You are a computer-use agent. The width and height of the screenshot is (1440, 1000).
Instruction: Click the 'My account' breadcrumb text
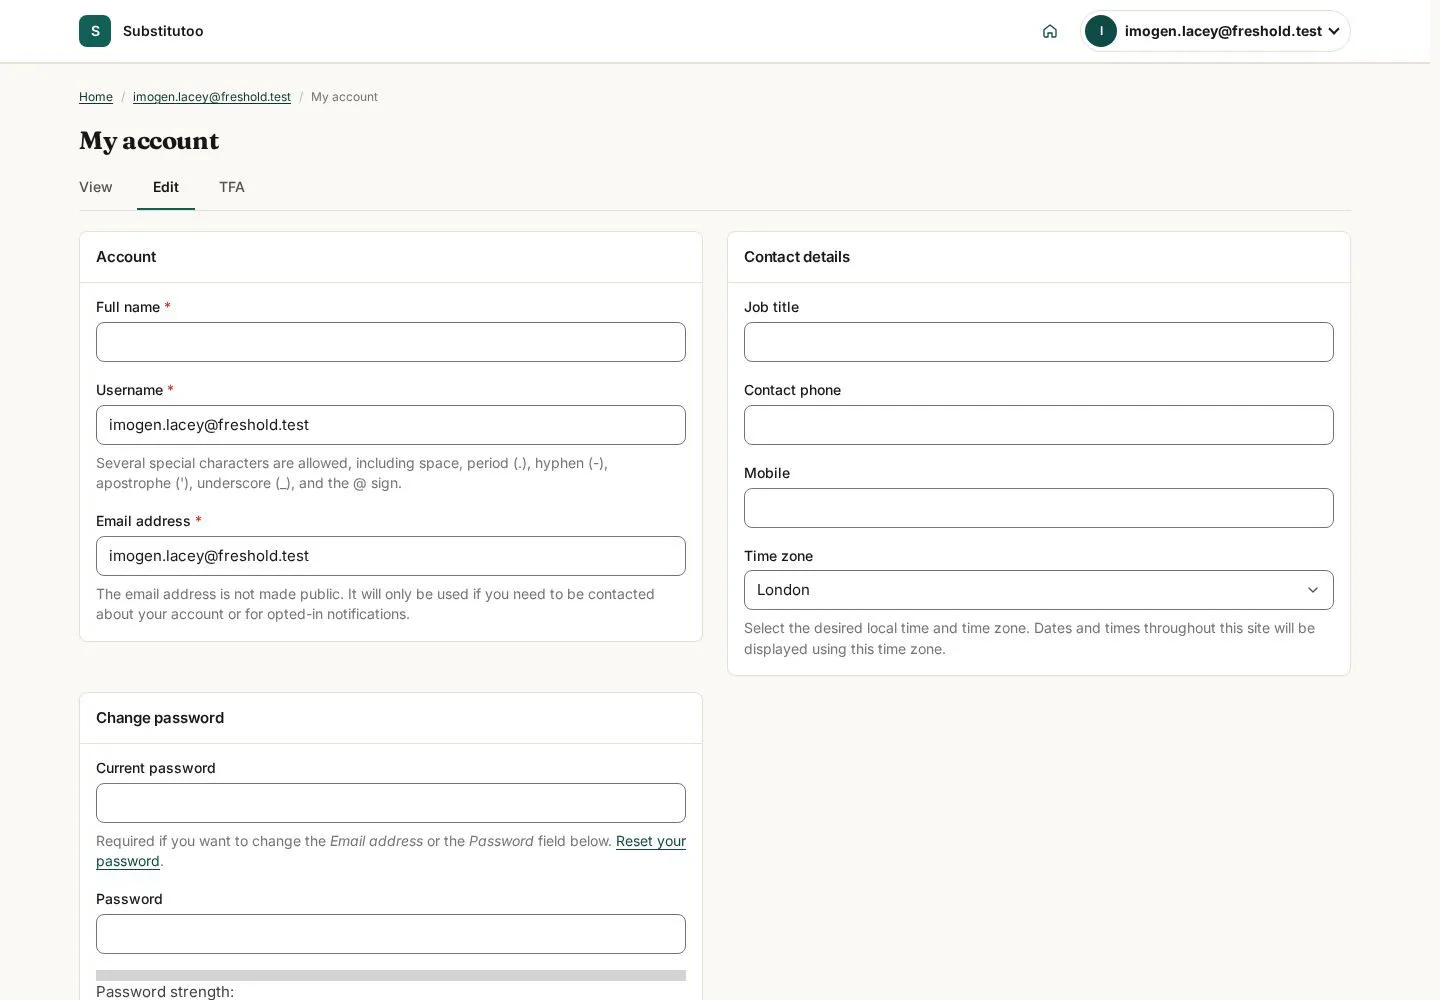344,97
